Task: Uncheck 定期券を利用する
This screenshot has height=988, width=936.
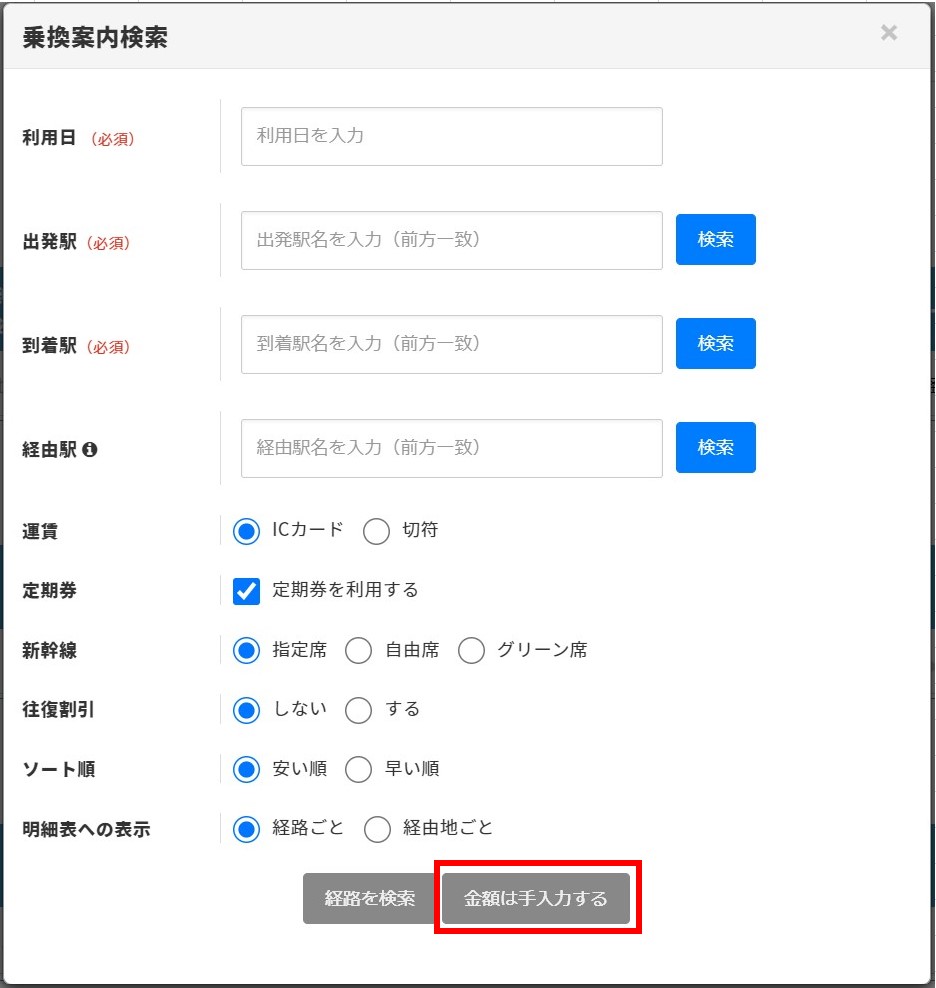Action: [246, 590]
